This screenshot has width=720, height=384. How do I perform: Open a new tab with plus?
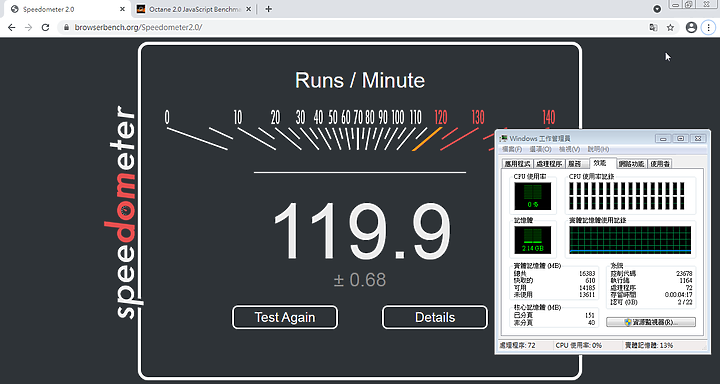pyautogui.click(x=269, y=9)
